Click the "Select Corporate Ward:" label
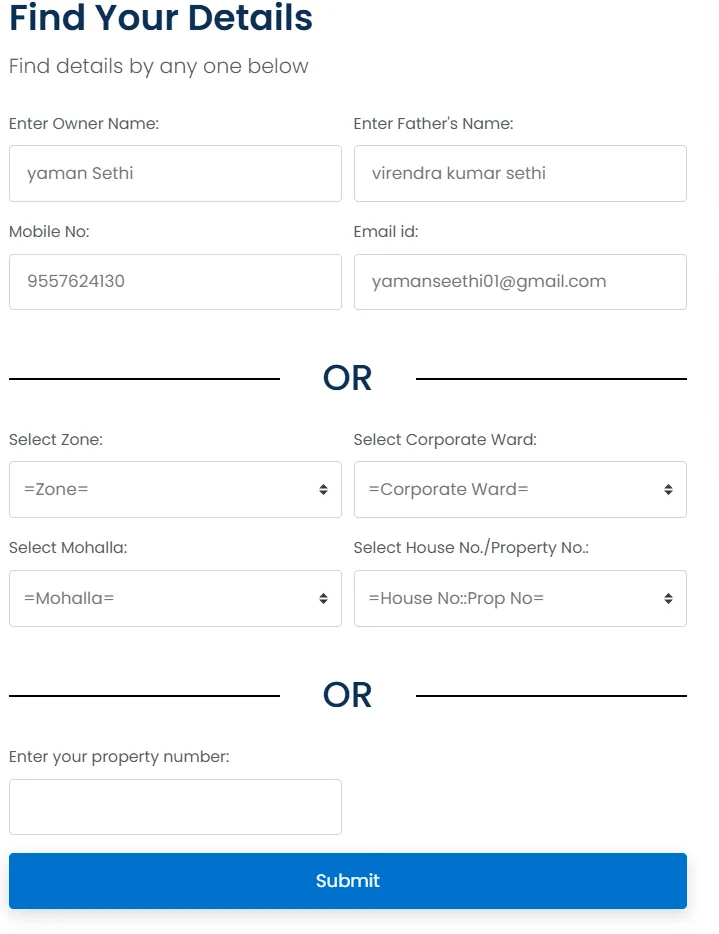 tap(445, 440)
